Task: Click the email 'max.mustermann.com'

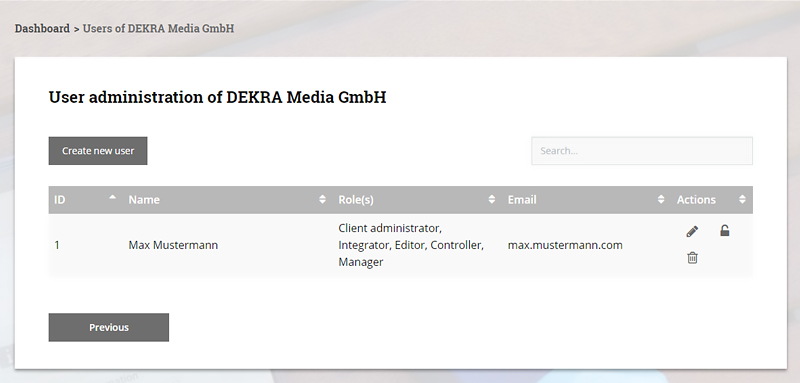Action: (565, 245)
